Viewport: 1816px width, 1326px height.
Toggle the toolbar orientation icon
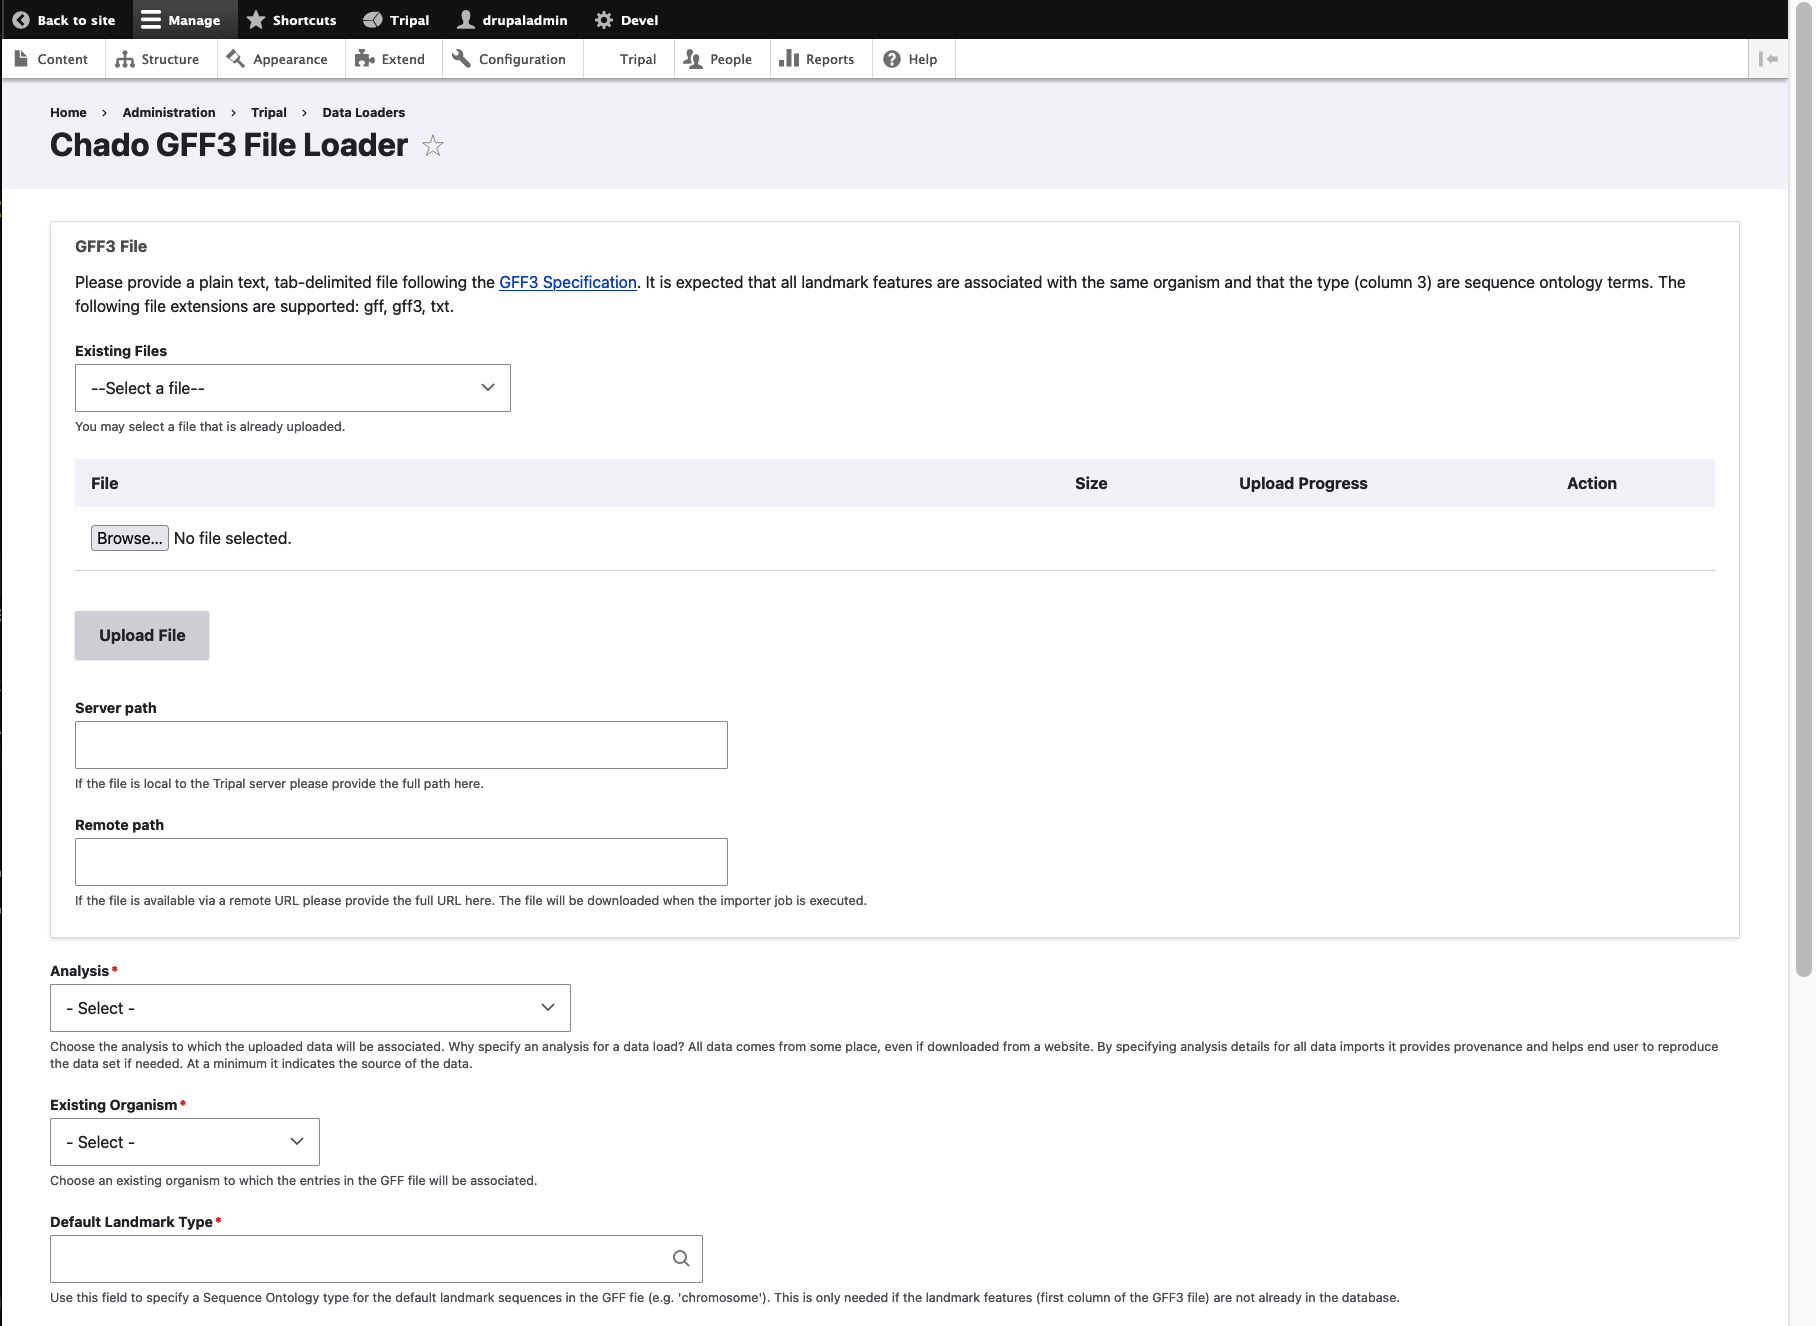pos(1768,59)
